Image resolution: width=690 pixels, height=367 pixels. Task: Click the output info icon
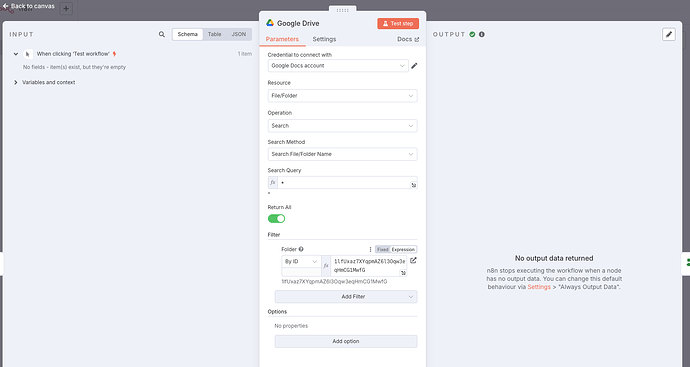pyautogui.click(x=482, y=34)
